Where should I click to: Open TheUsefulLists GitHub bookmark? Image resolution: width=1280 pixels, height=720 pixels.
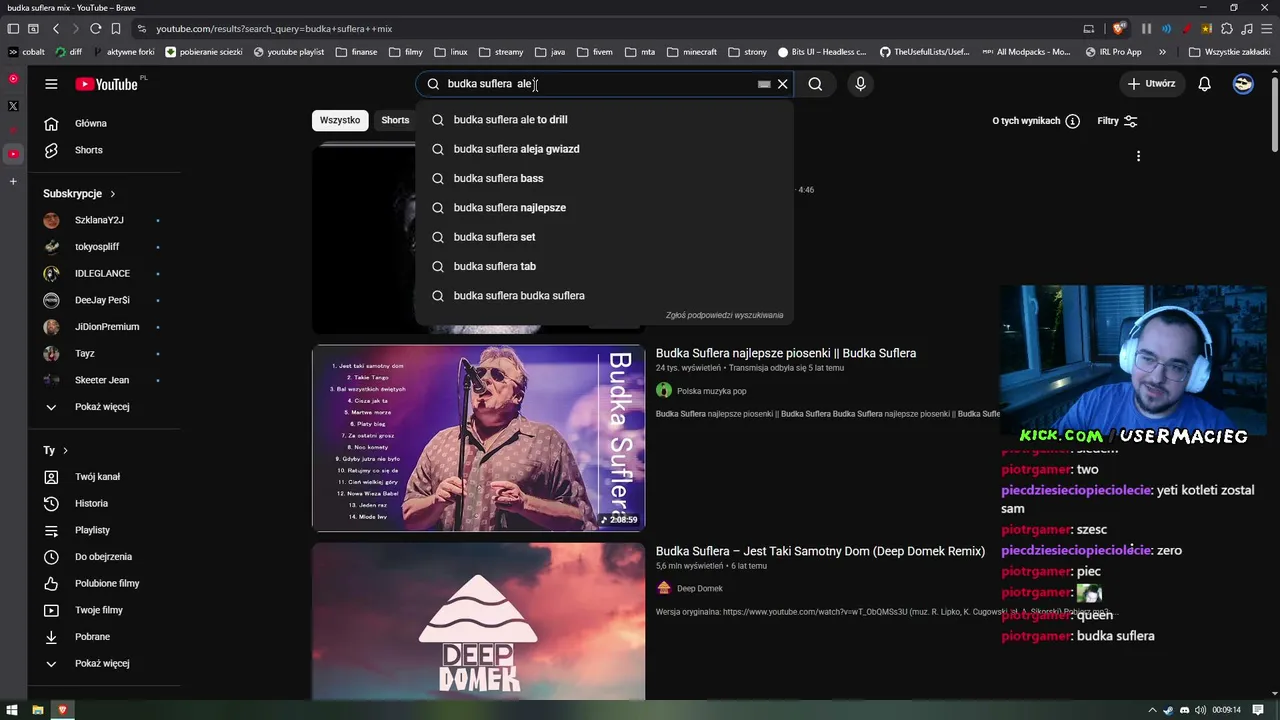pyautogui.click(x=925, y=52)
